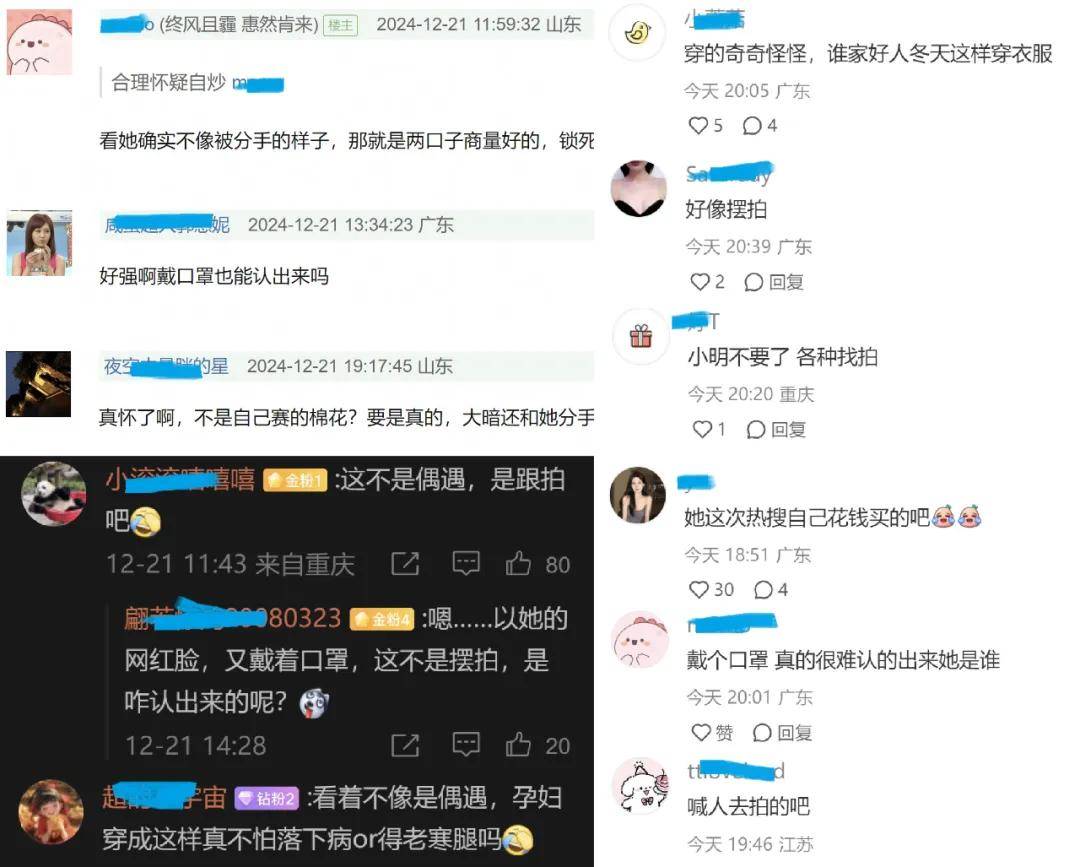Viewport: 1080px width, 867px height.
Task: Open the 4 replies under the 20:05 comment
Action: pyautogui.click(x=760, y=125)
